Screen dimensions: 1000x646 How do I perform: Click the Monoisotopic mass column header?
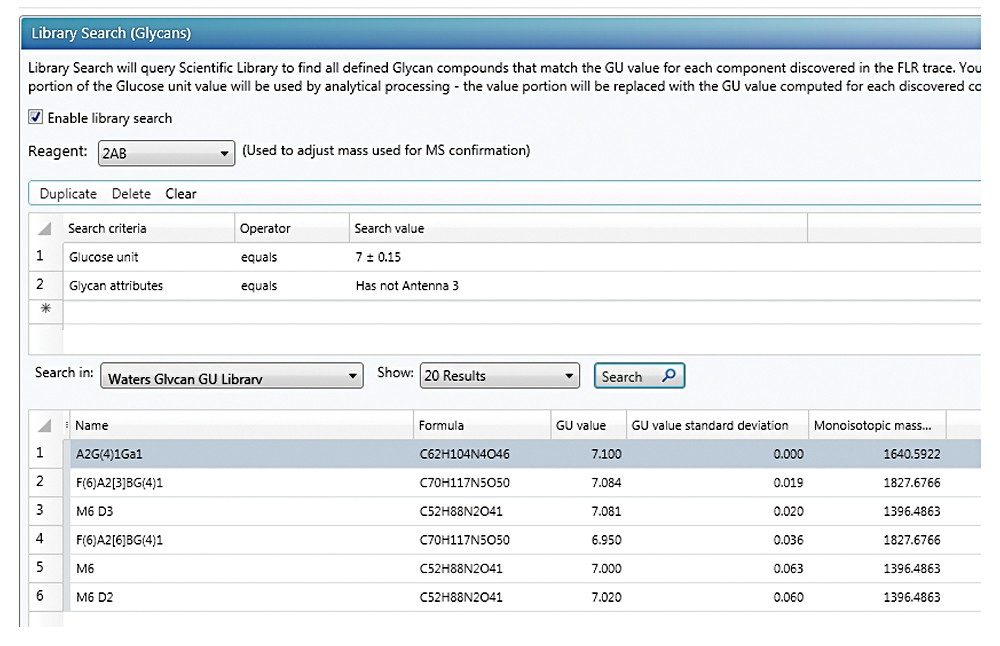click(x=872, y=425)
